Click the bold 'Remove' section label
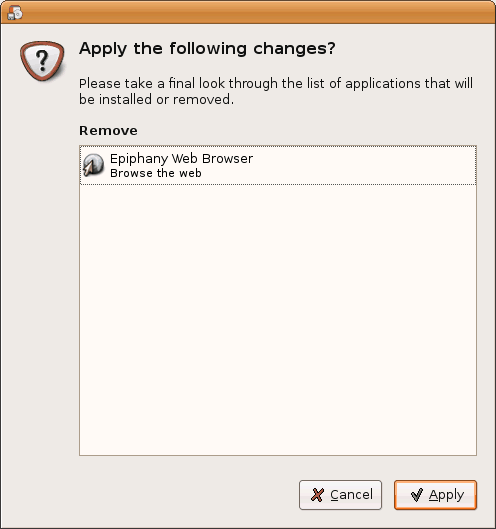Viewport: 496px width, 529px height. pyautogui.click(x=108, y=131)
